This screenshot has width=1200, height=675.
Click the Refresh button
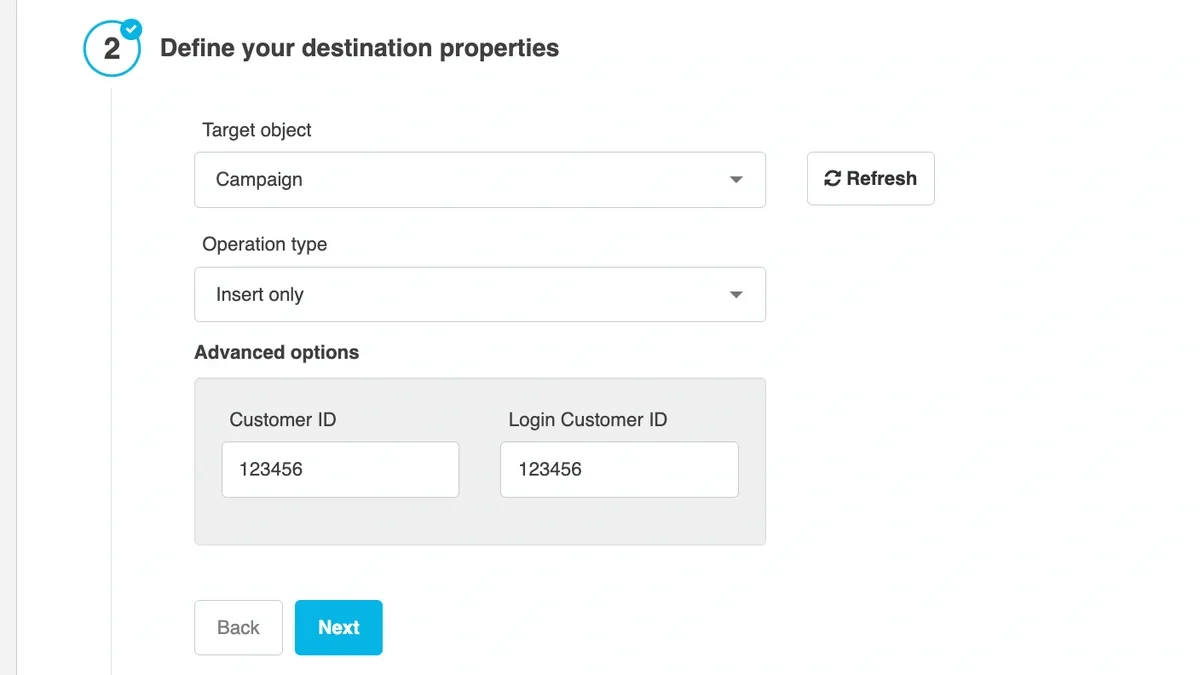coord(870,178)
